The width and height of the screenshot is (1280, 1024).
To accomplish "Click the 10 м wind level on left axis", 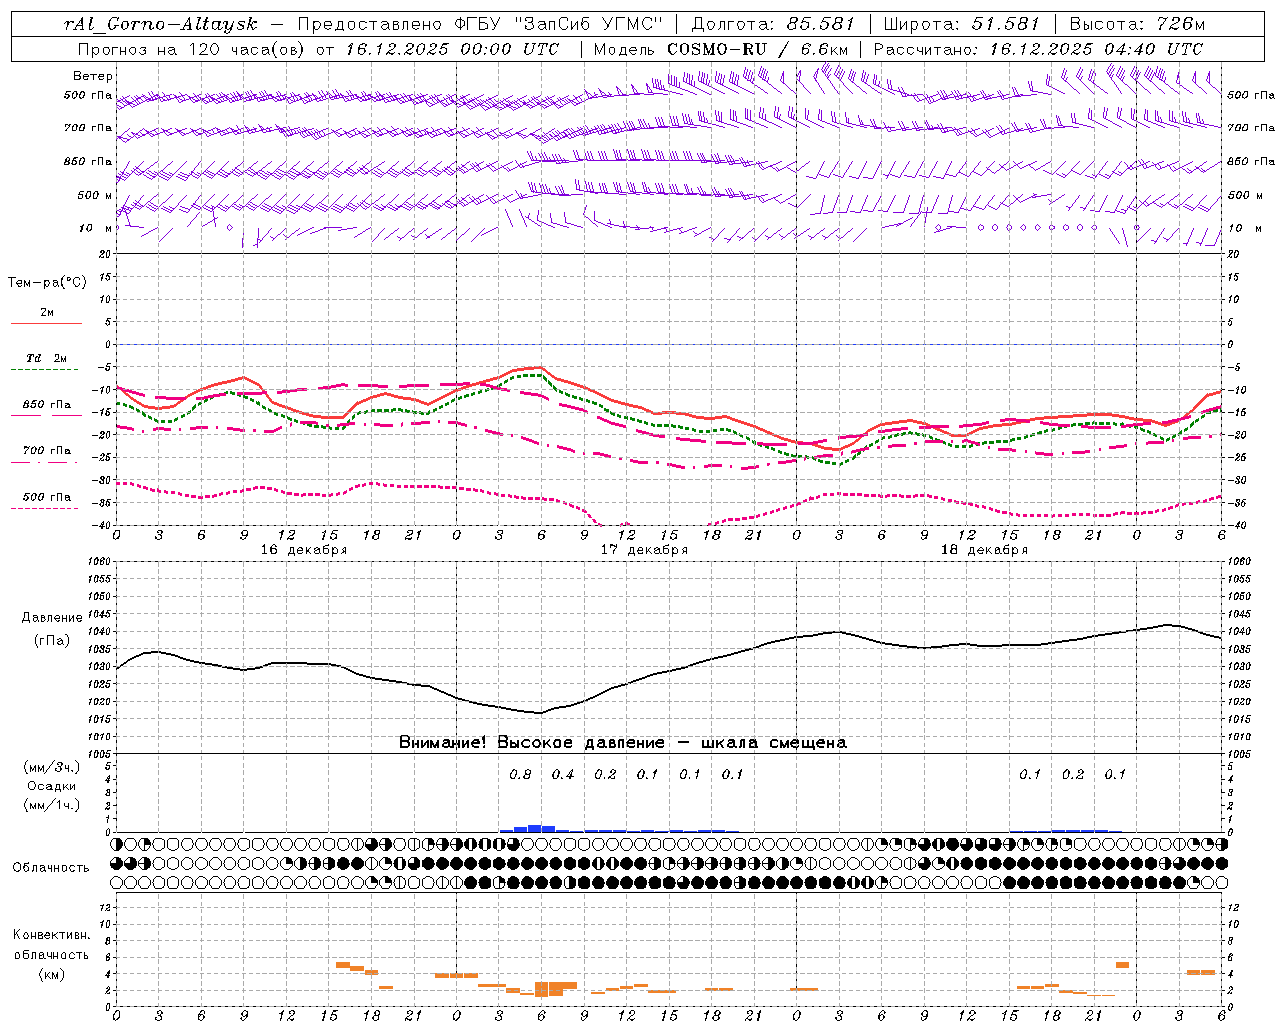I will pos(95,228).
